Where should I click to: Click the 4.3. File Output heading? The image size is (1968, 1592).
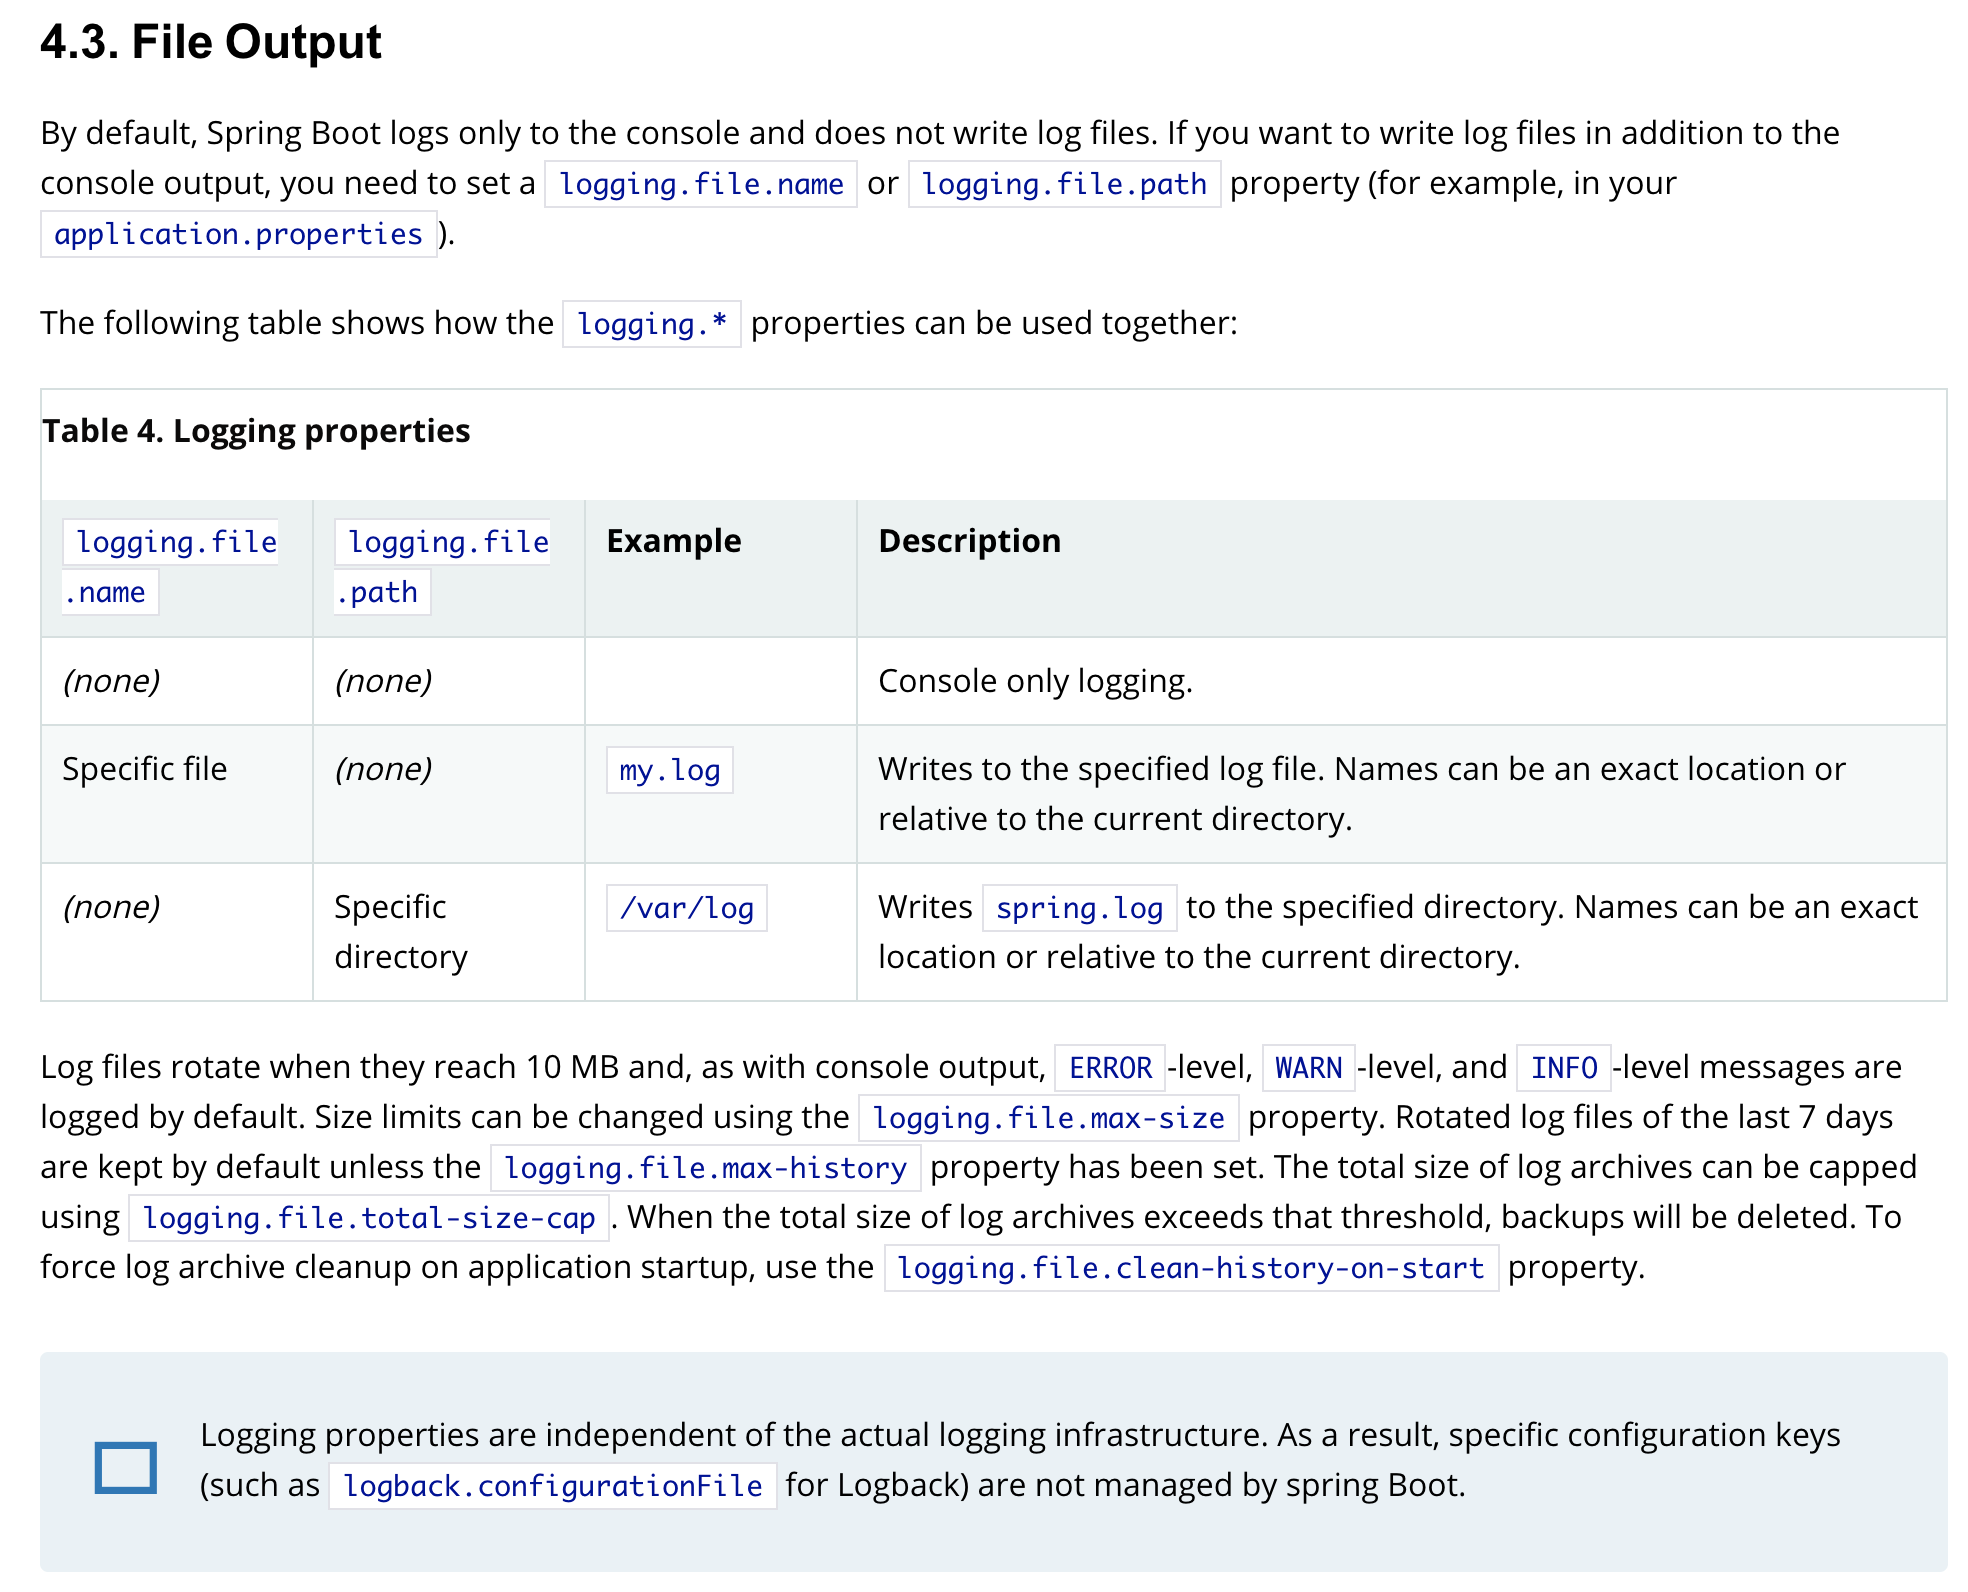(x=211, y=42)
